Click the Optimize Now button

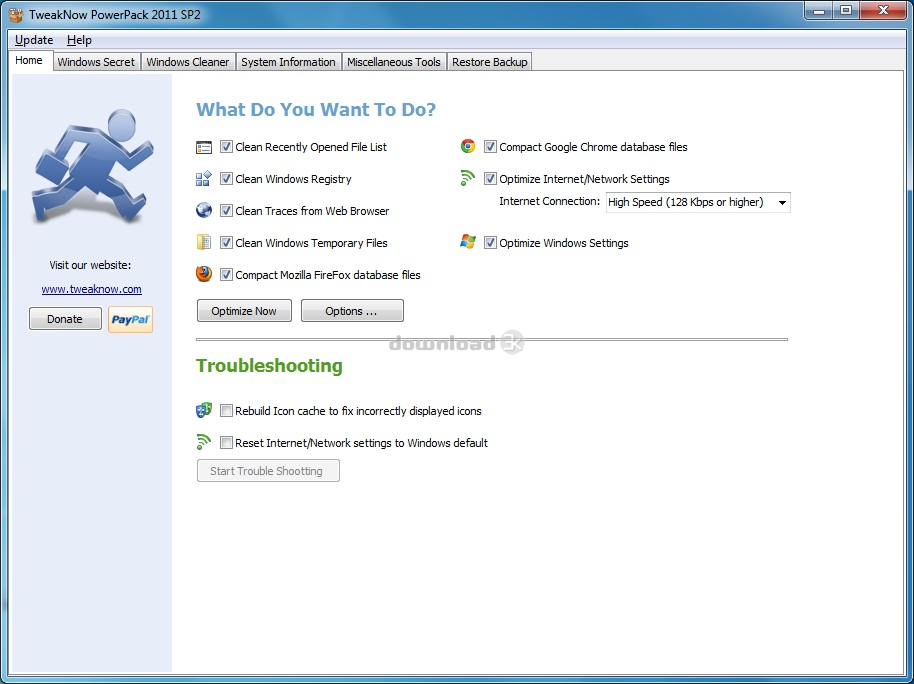[244, 311]
